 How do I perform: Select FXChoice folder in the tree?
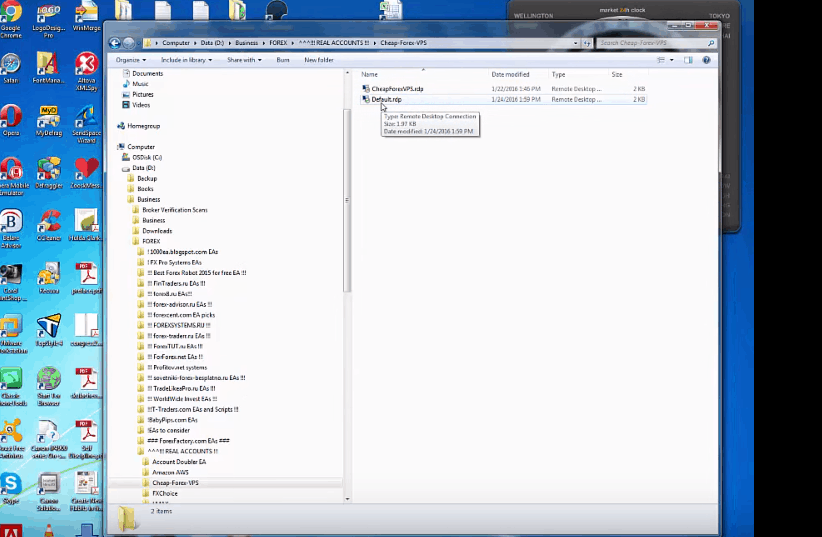(x=164, y=493)
